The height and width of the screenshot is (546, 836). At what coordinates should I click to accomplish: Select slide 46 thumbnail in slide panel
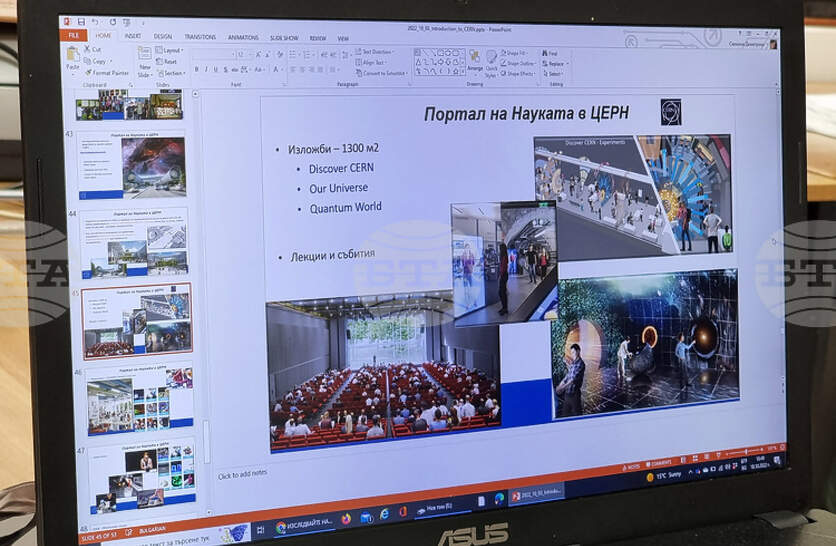pyautogui.click(x=139, y=399)
